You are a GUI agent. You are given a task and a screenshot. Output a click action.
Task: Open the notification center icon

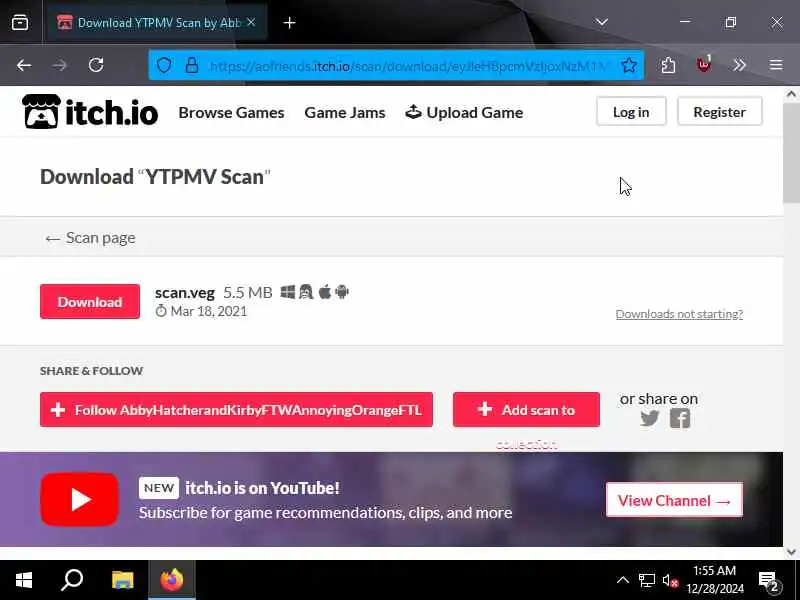tap(769, 581)
